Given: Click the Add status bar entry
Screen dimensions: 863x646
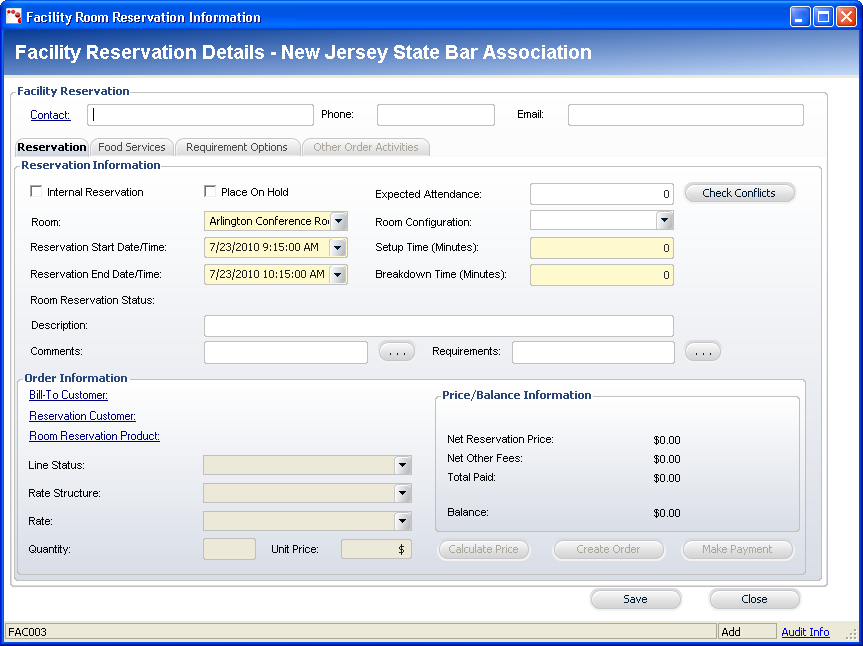Looking at the screenshot, I should [x=747, y=632].
